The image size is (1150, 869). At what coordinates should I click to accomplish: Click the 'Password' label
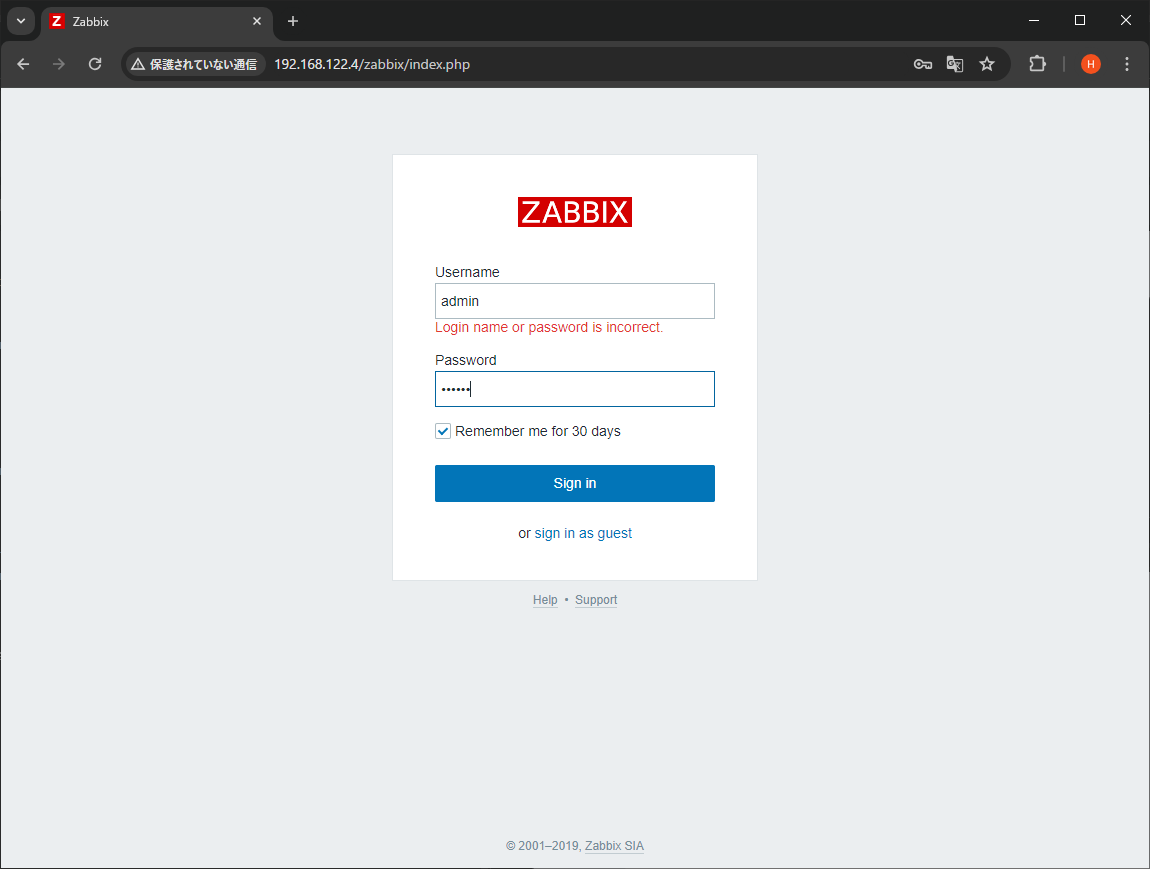click(x=466, y=360)
